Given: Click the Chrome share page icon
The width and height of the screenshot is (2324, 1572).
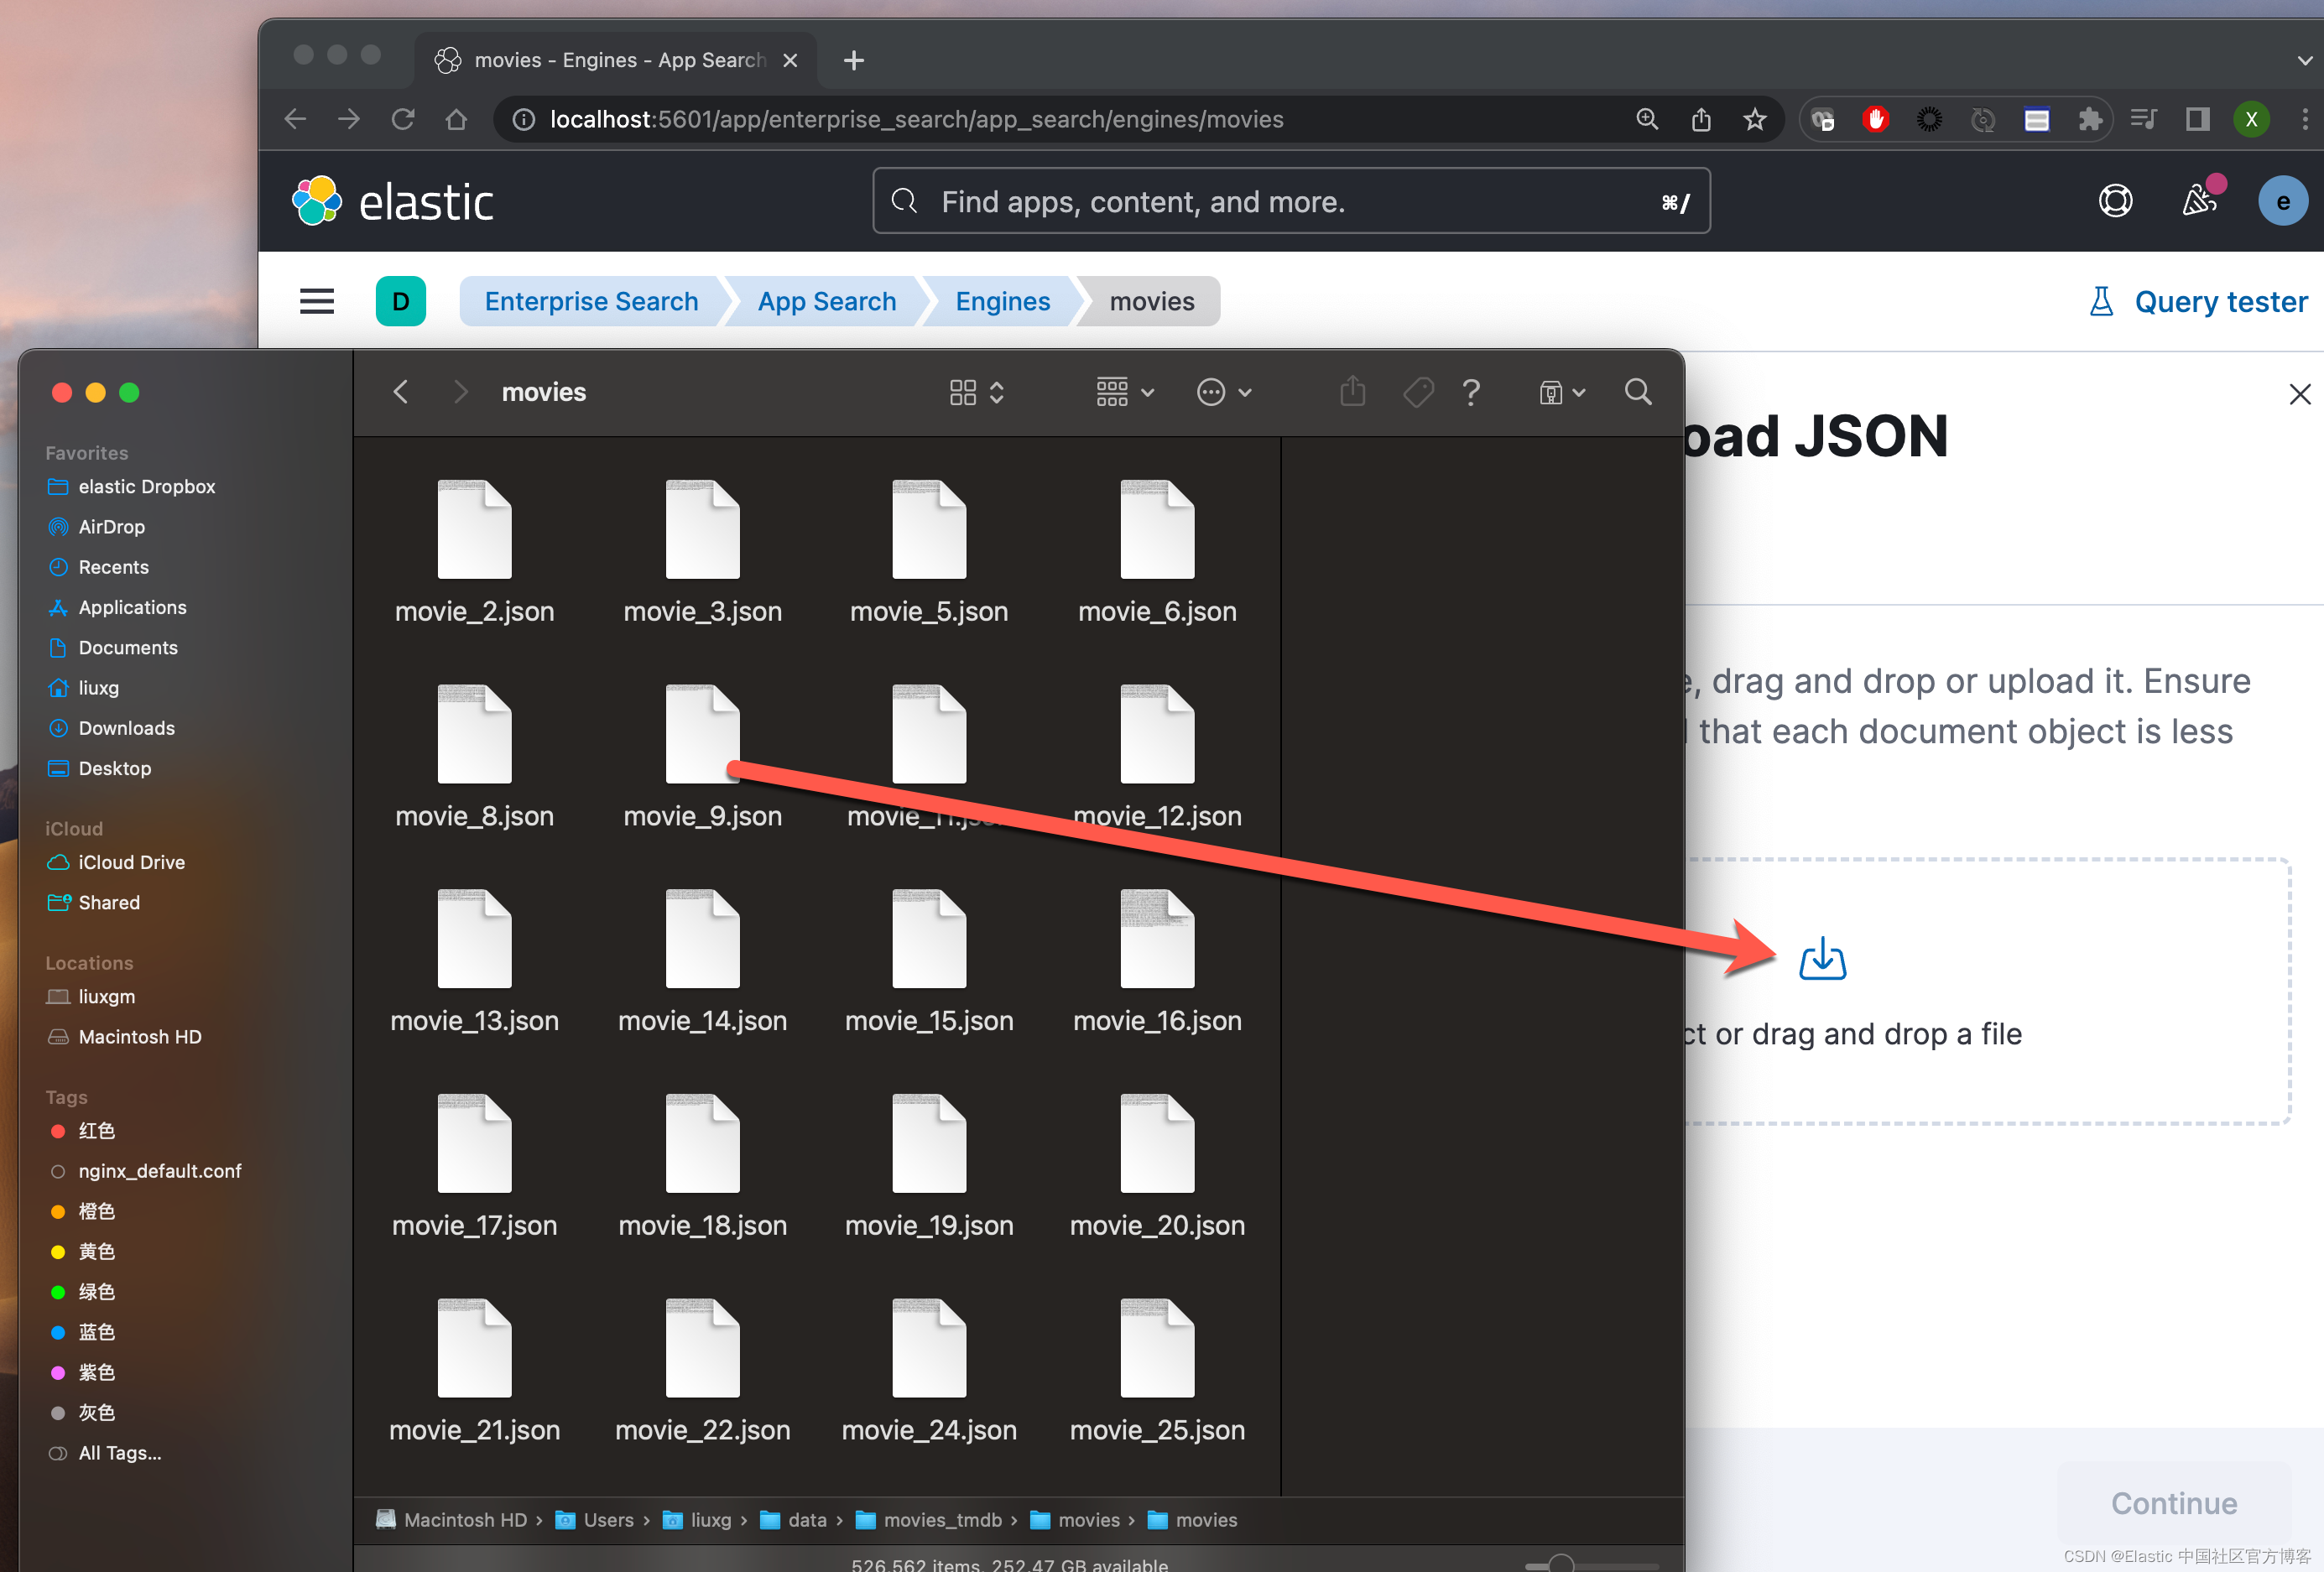Looking at the screenshot, I should pos(1700,119).
